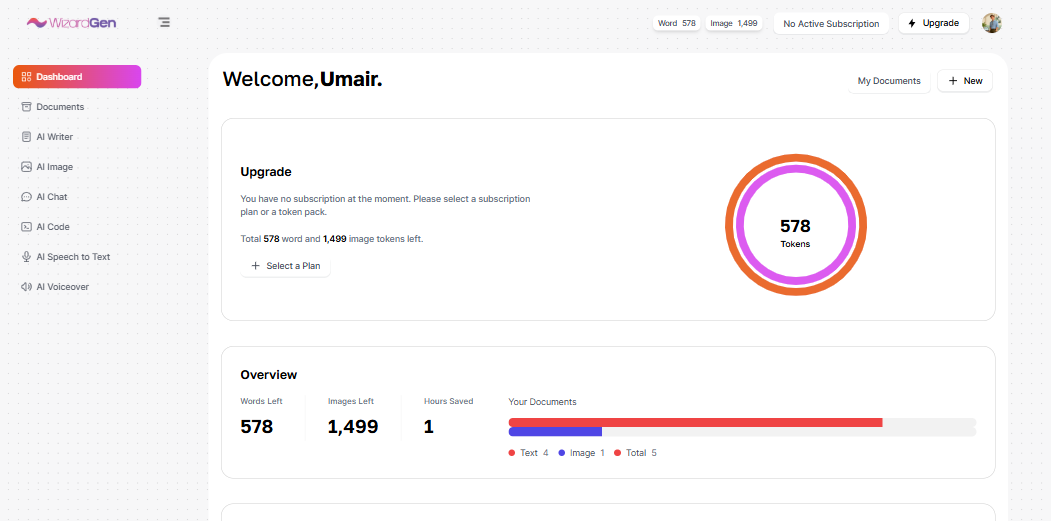
Task: Click the No Active Subscription badge
Action: [x=831, y=23]
